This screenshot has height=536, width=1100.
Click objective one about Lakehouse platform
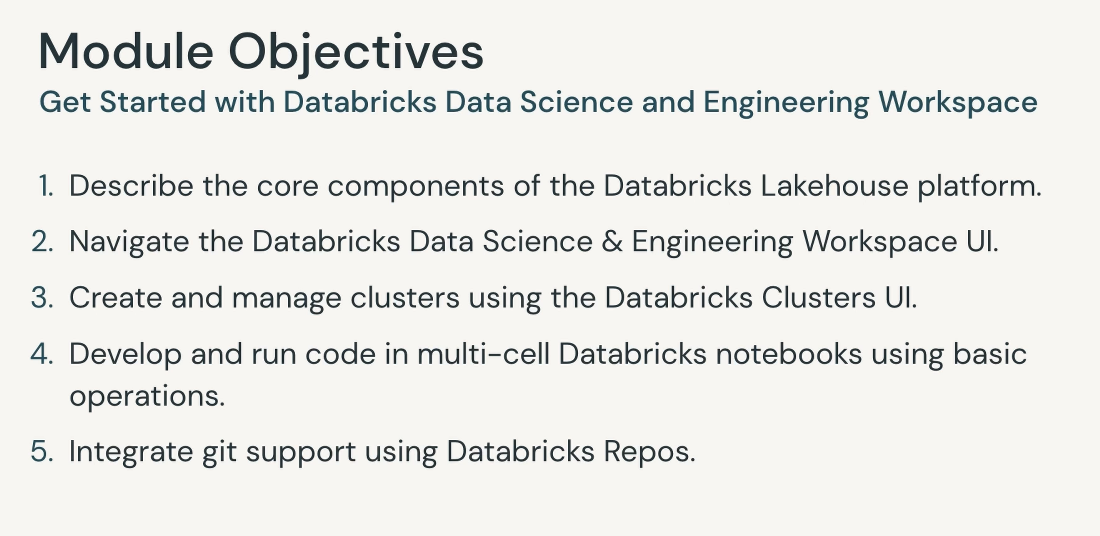(556, 187)
